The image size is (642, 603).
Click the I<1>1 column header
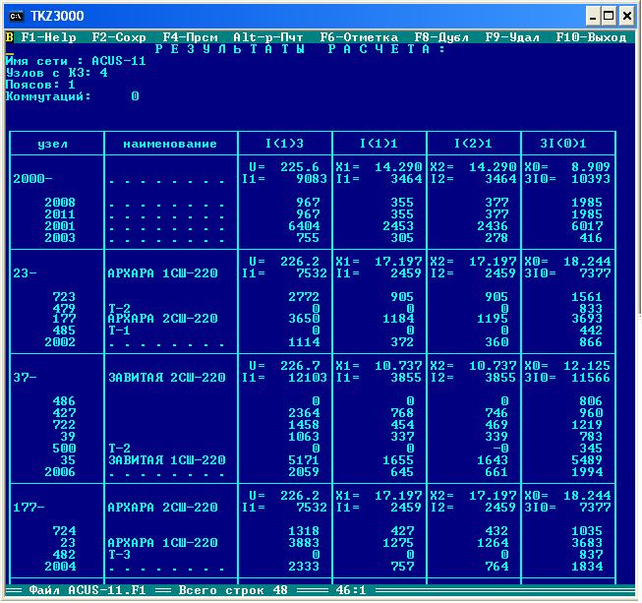pos(378,143)
